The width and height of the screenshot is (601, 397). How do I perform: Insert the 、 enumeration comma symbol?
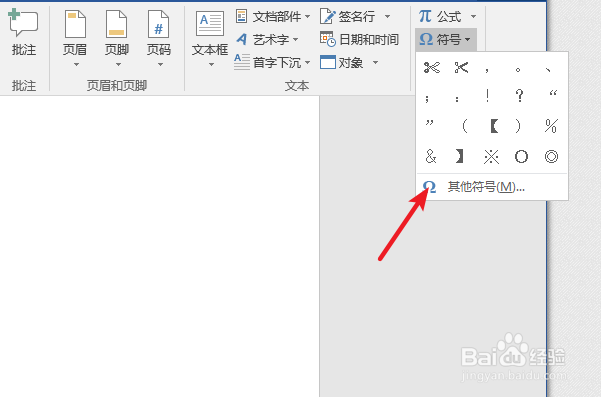pyautogui.click(x=548, y=70)
